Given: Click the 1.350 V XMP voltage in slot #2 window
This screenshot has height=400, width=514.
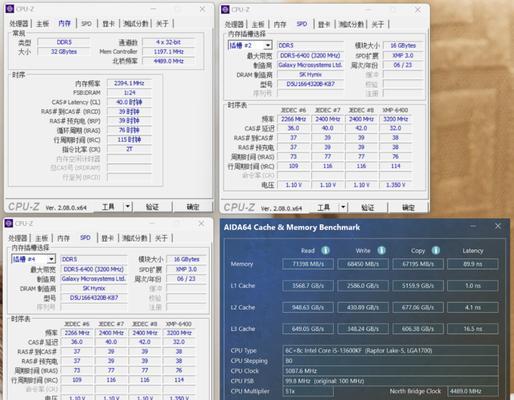Looking at the screenshot, I should (x=395, y=185).
